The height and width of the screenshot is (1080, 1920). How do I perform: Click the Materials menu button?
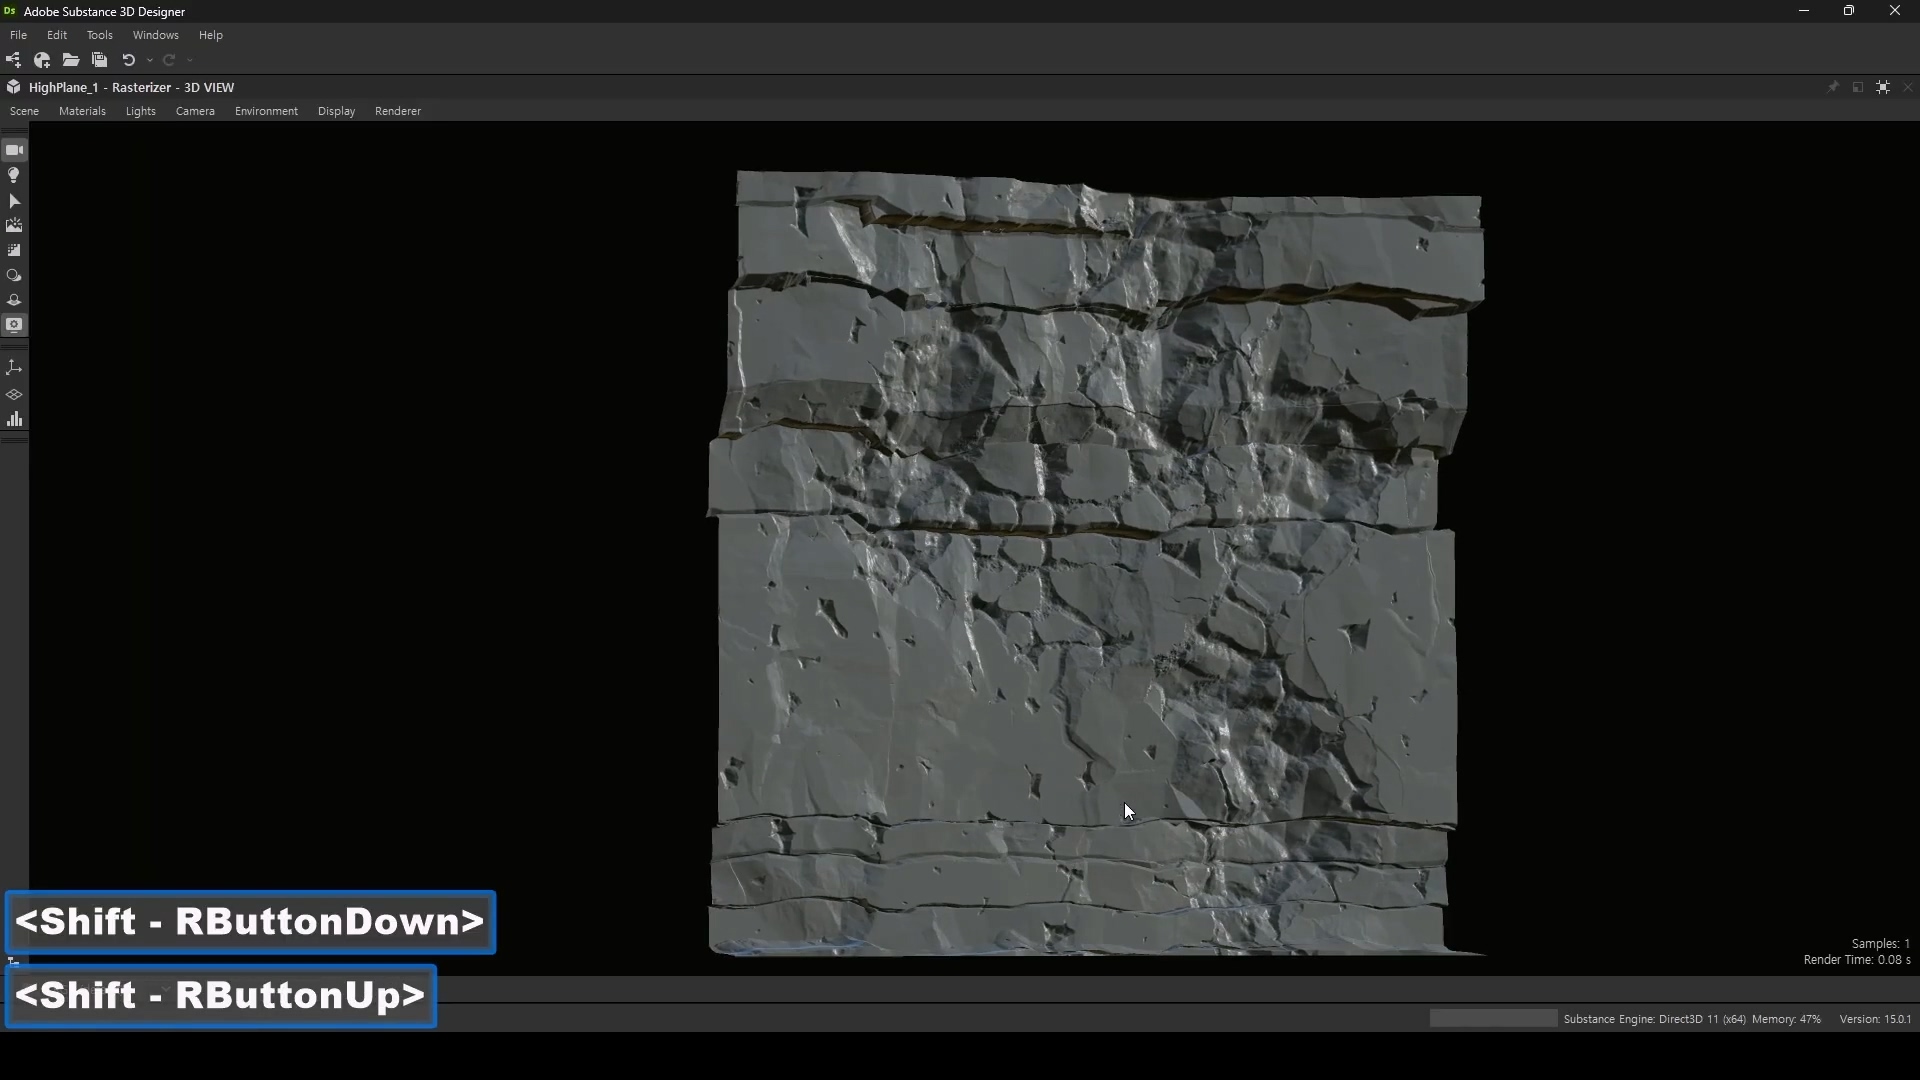point(82,111)
